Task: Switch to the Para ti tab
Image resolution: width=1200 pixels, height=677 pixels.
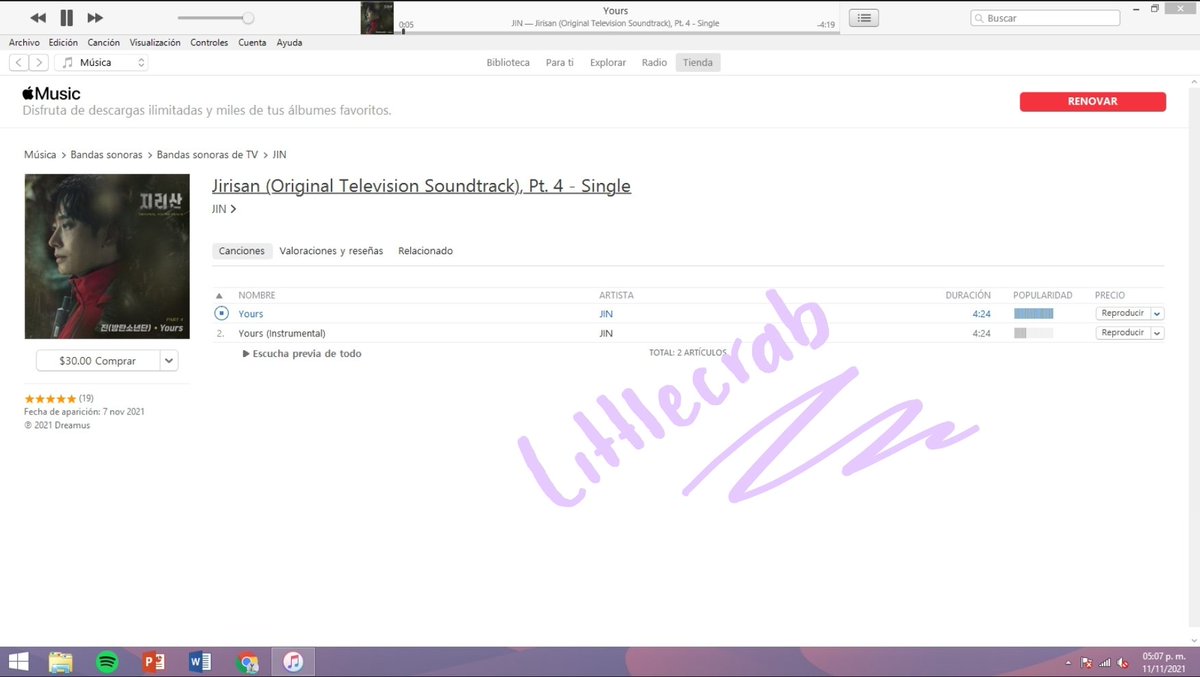Action: [560, 62]
